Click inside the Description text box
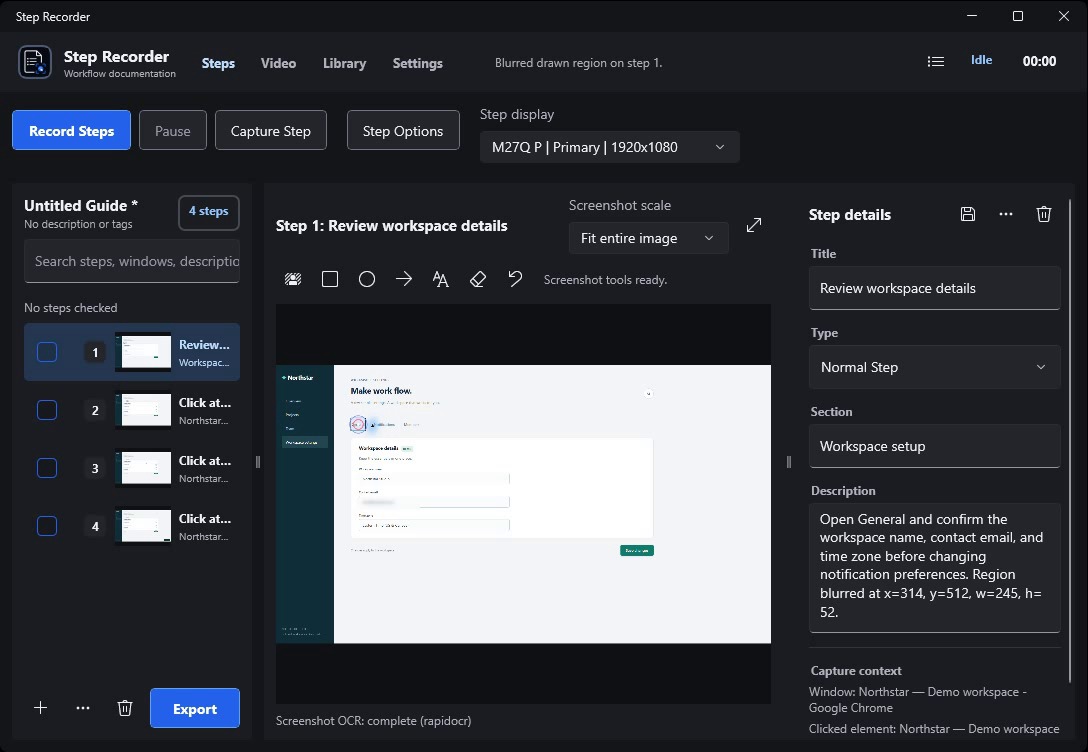This screenshot has height=752, width=1088. (x=934, y=567)
